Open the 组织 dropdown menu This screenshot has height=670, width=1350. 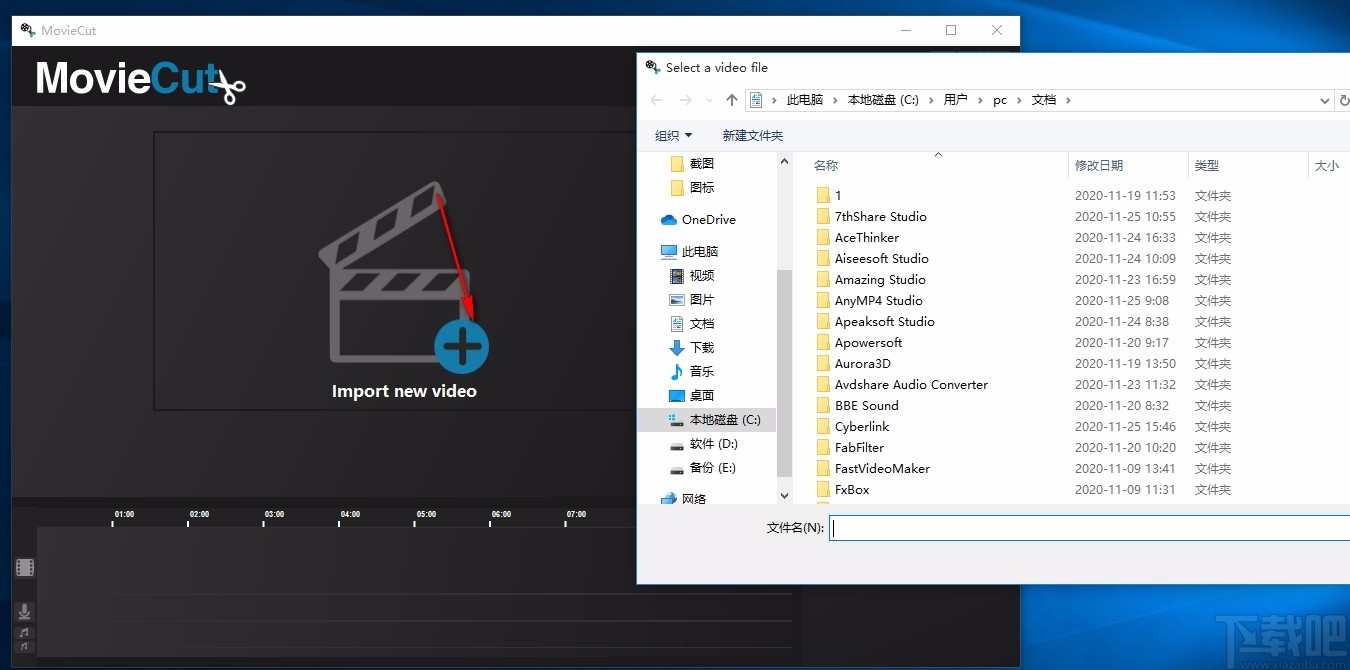point(673,135)
